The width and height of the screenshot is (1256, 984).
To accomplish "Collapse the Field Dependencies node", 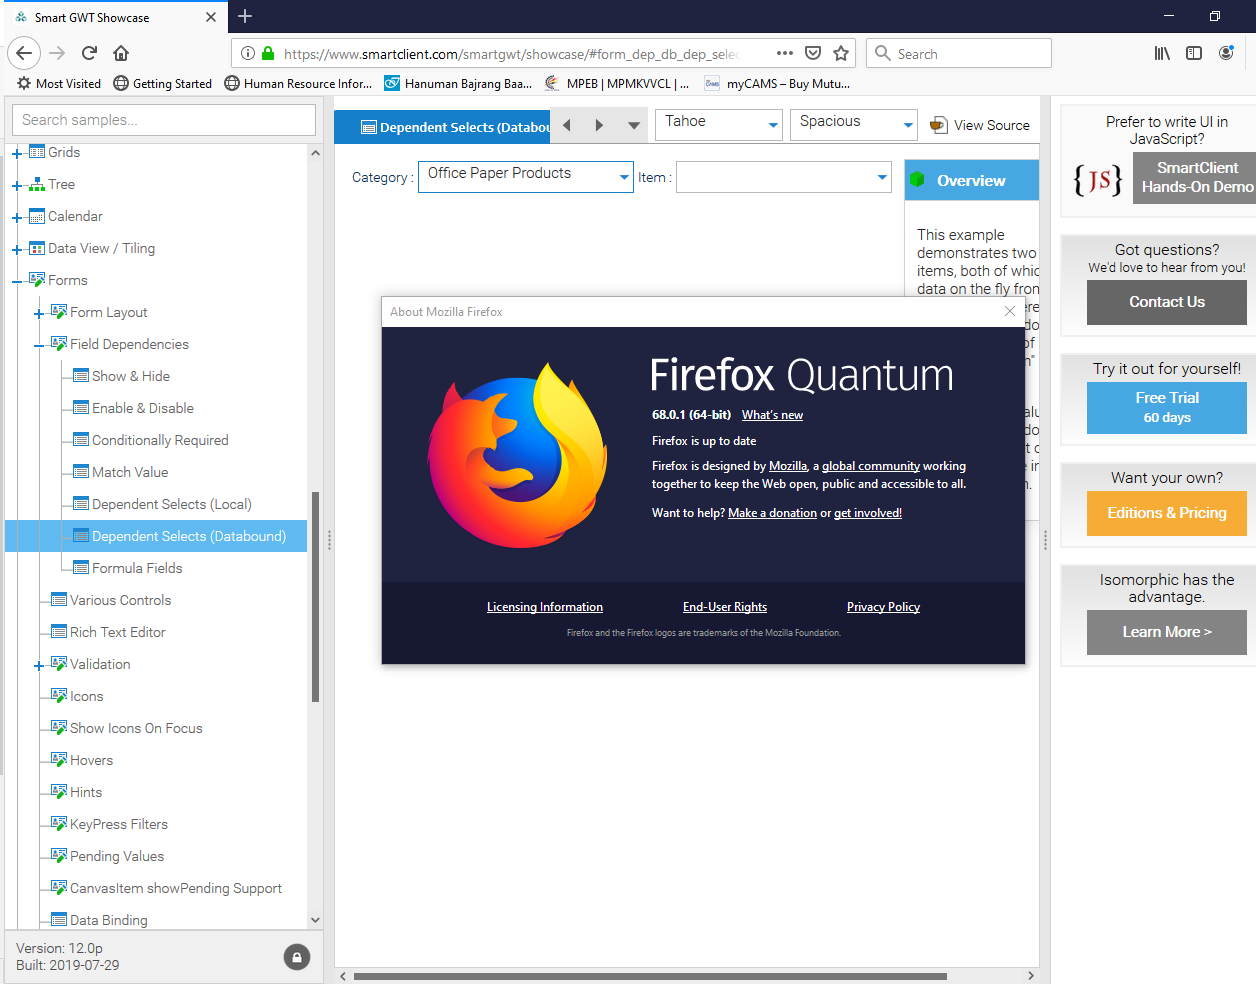I will tap(38, 345).
